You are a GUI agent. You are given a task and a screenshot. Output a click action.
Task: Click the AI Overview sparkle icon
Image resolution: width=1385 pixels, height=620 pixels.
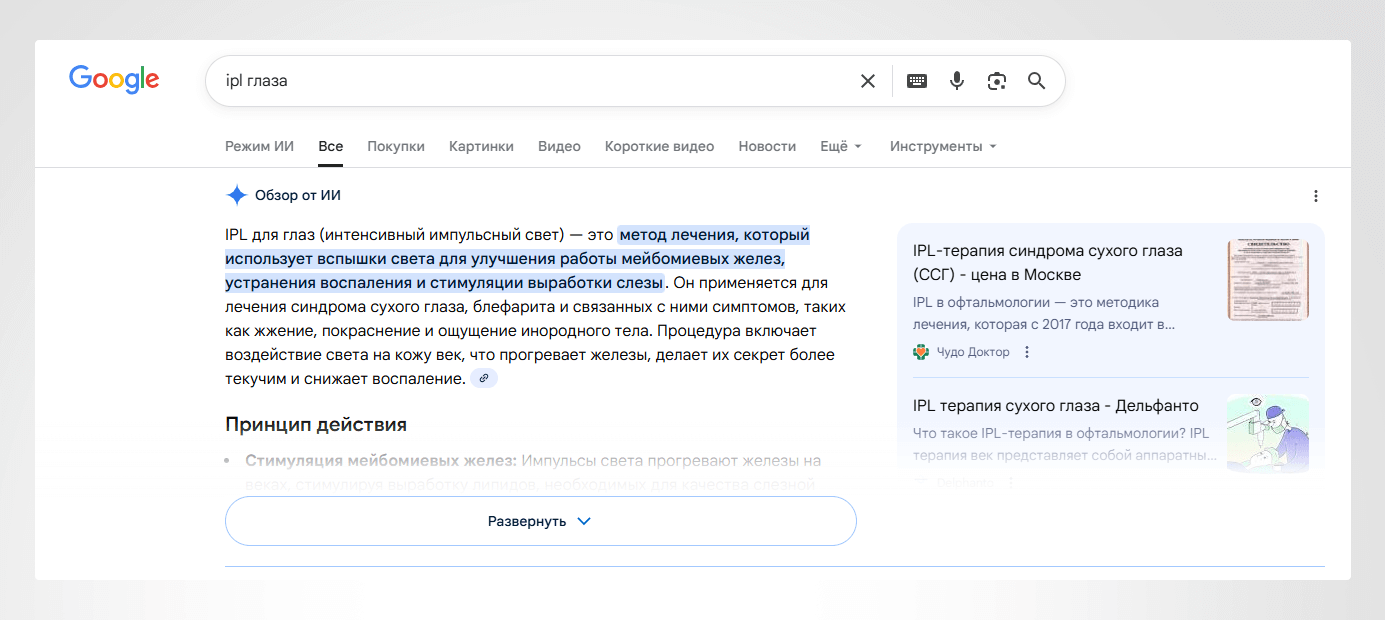coord(234,194)
